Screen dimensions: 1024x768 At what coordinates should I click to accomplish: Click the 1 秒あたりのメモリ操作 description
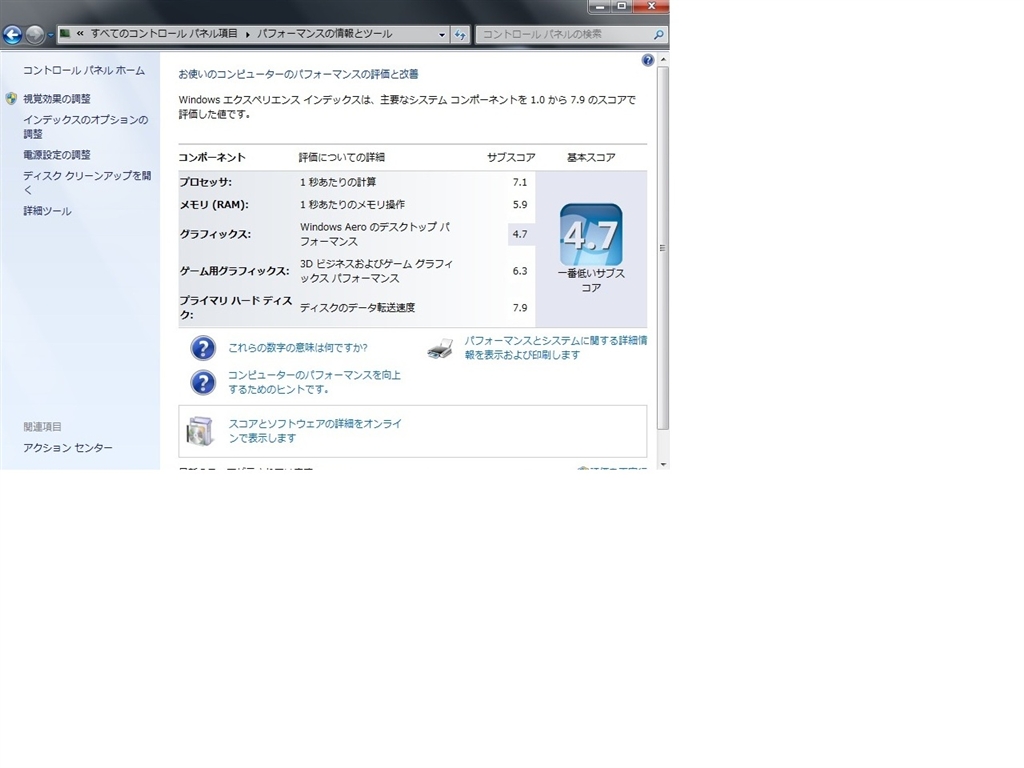(352, 204)
